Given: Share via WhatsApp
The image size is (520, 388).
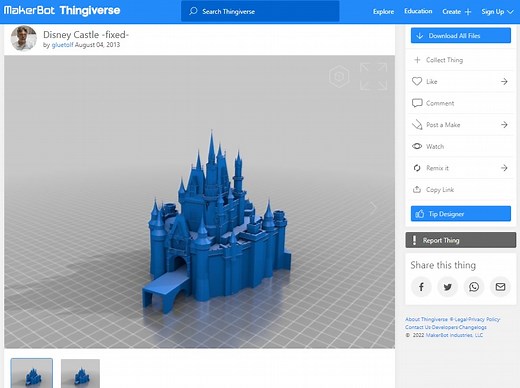Looking at the screenshot, I should tap(474, 287).
